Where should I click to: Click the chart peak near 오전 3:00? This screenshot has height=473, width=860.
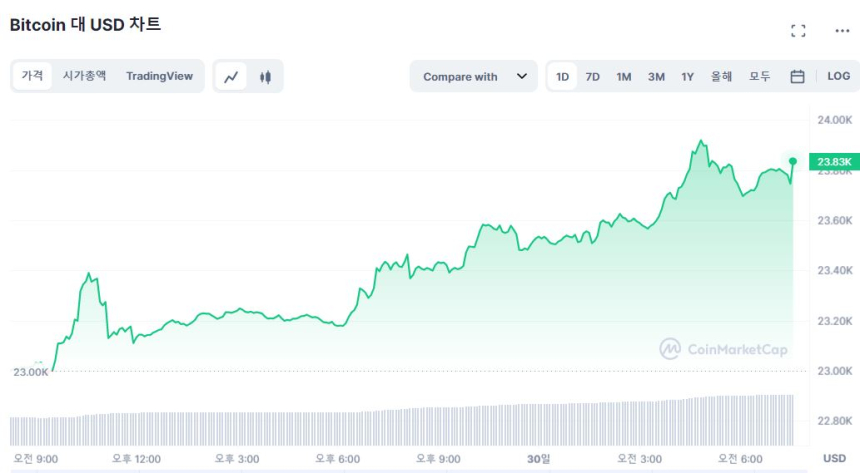tap(701, 142)
